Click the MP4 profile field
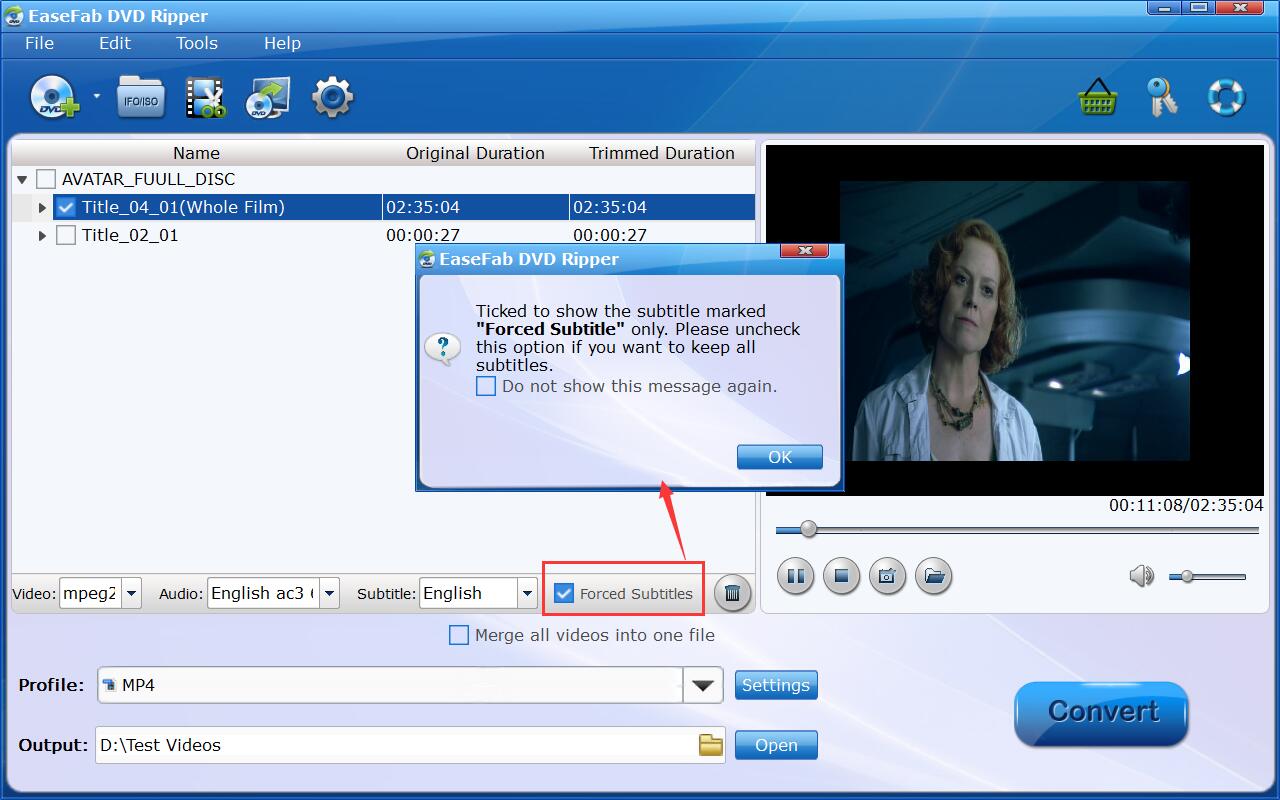 point(391,685)
